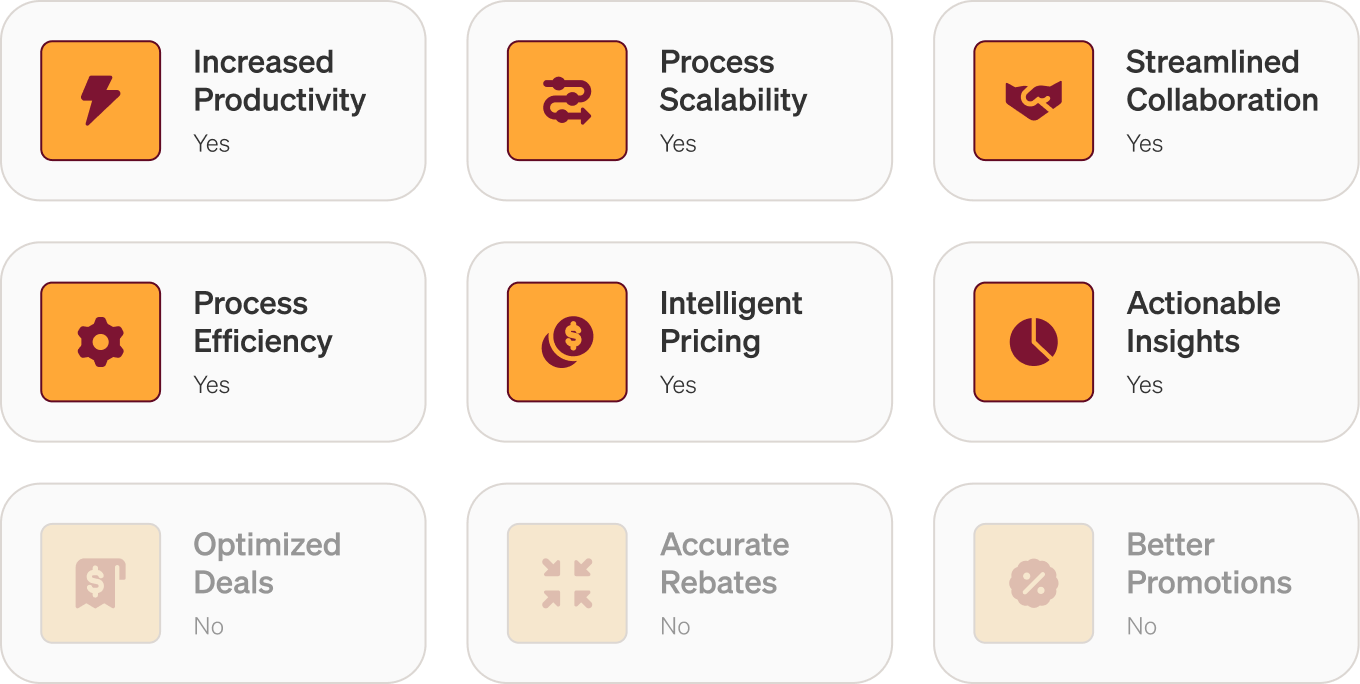Select the lightning bolt Increased Productivity icon
This screenshot has width=1360, height=684.
99,101
